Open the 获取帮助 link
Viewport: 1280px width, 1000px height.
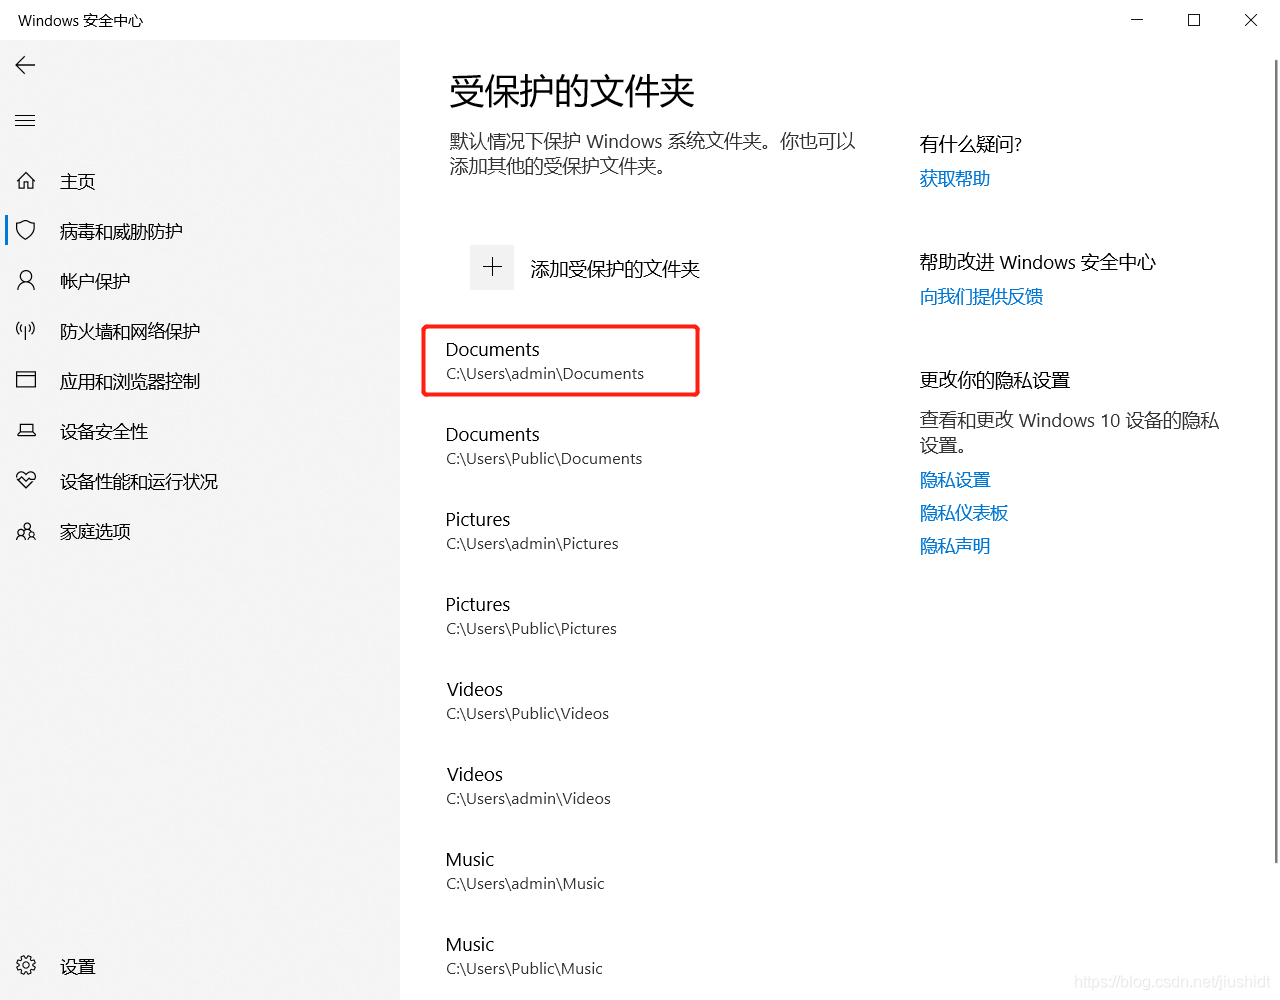tap(955, 179)
